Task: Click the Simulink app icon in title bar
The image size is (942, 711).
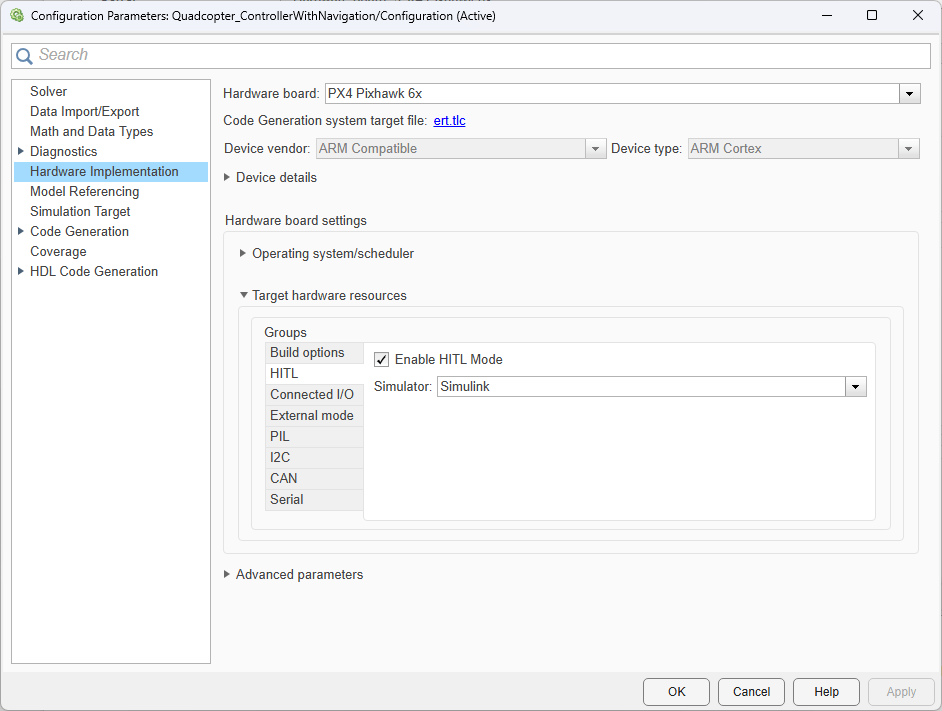Action: coord(17,16)
